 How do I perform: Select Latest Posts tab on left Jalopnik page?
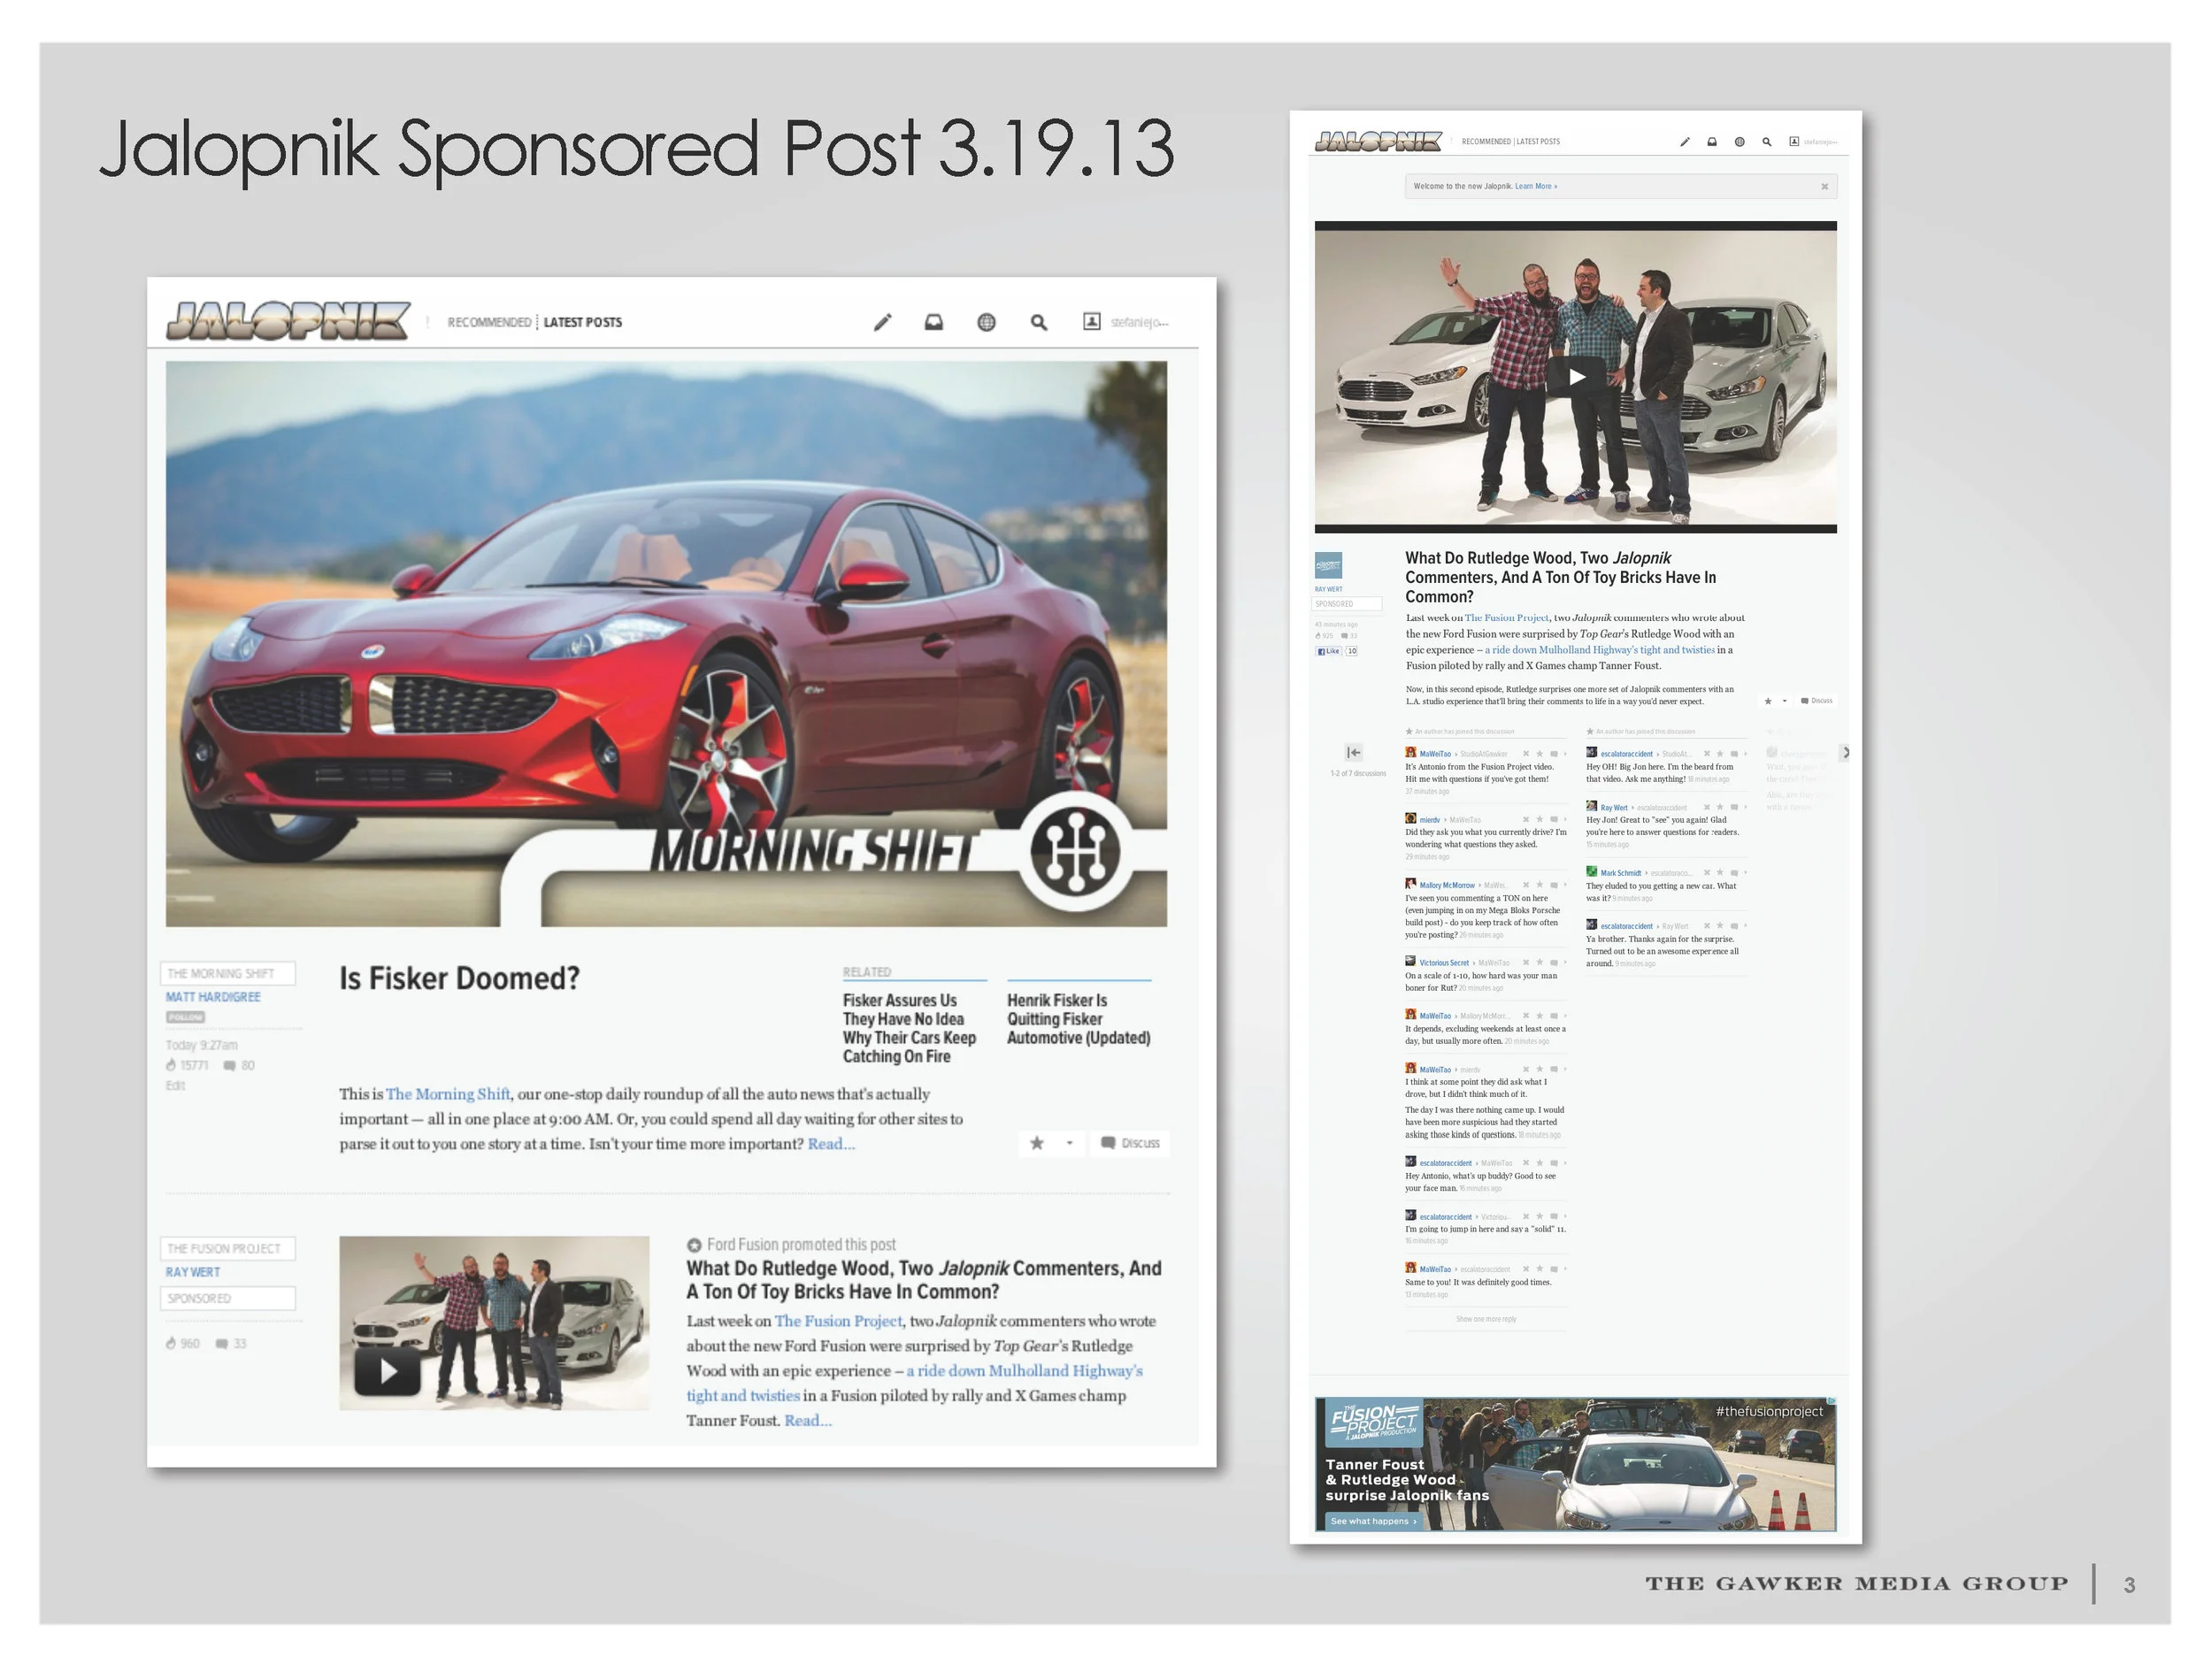coord(583,322)
